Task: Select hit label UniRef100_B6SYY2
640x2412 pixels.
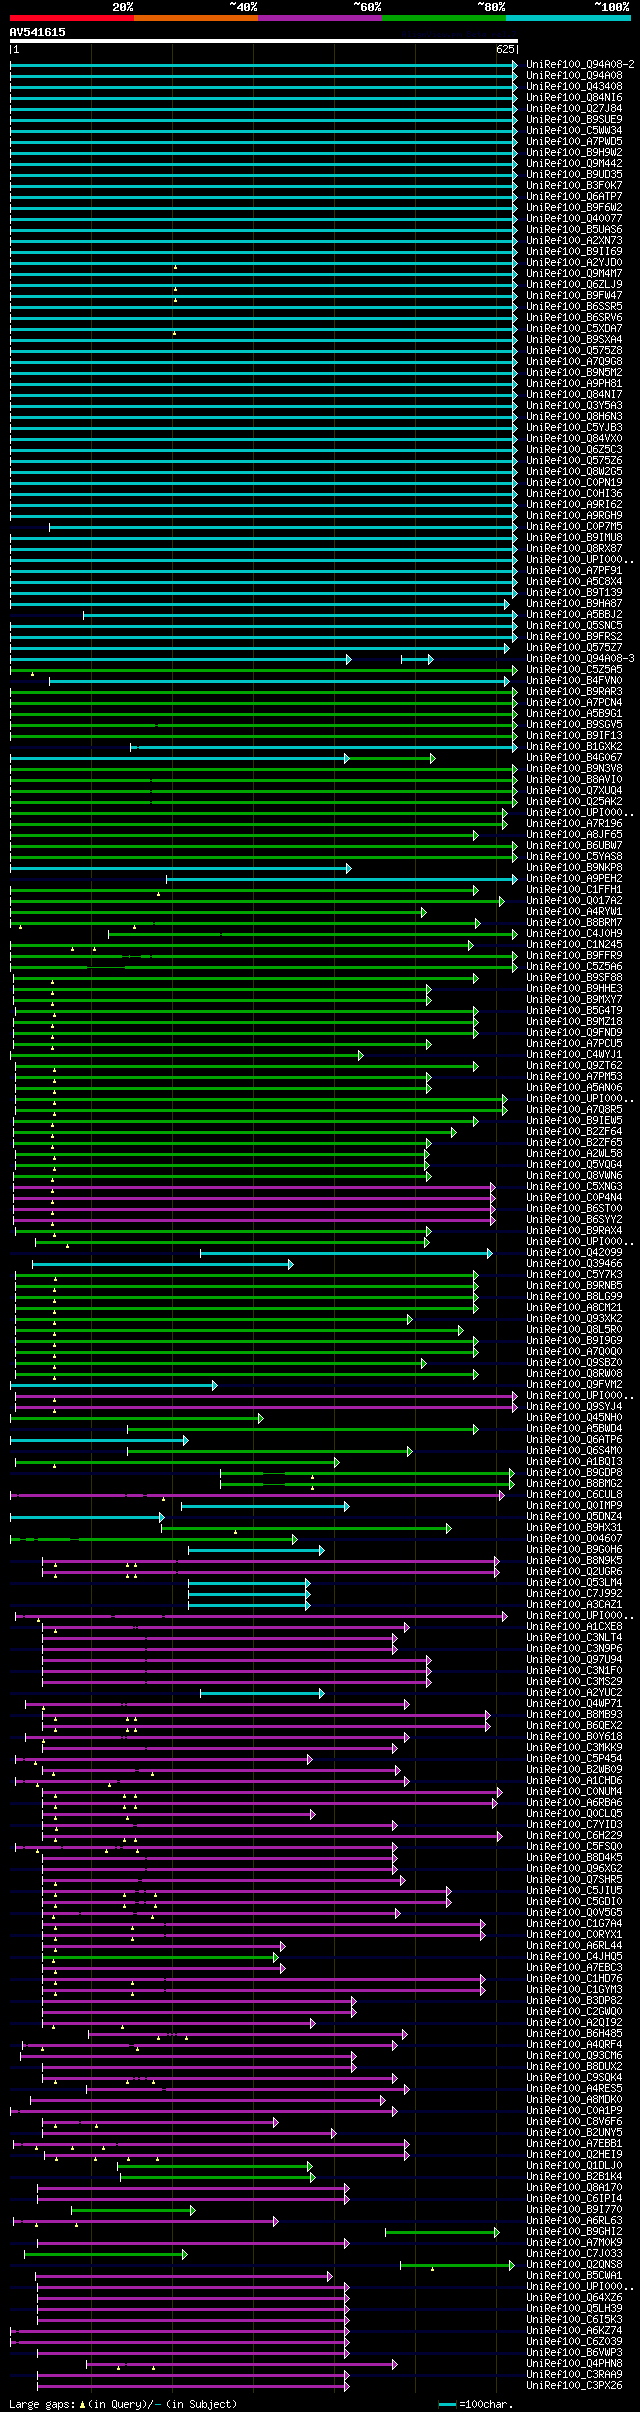Action: coord(574,1219)
